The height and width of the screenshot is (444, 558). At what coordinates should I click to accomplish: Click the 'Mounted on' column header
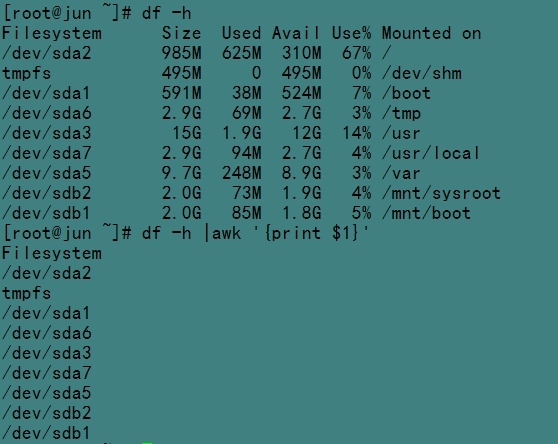(431, 33)
